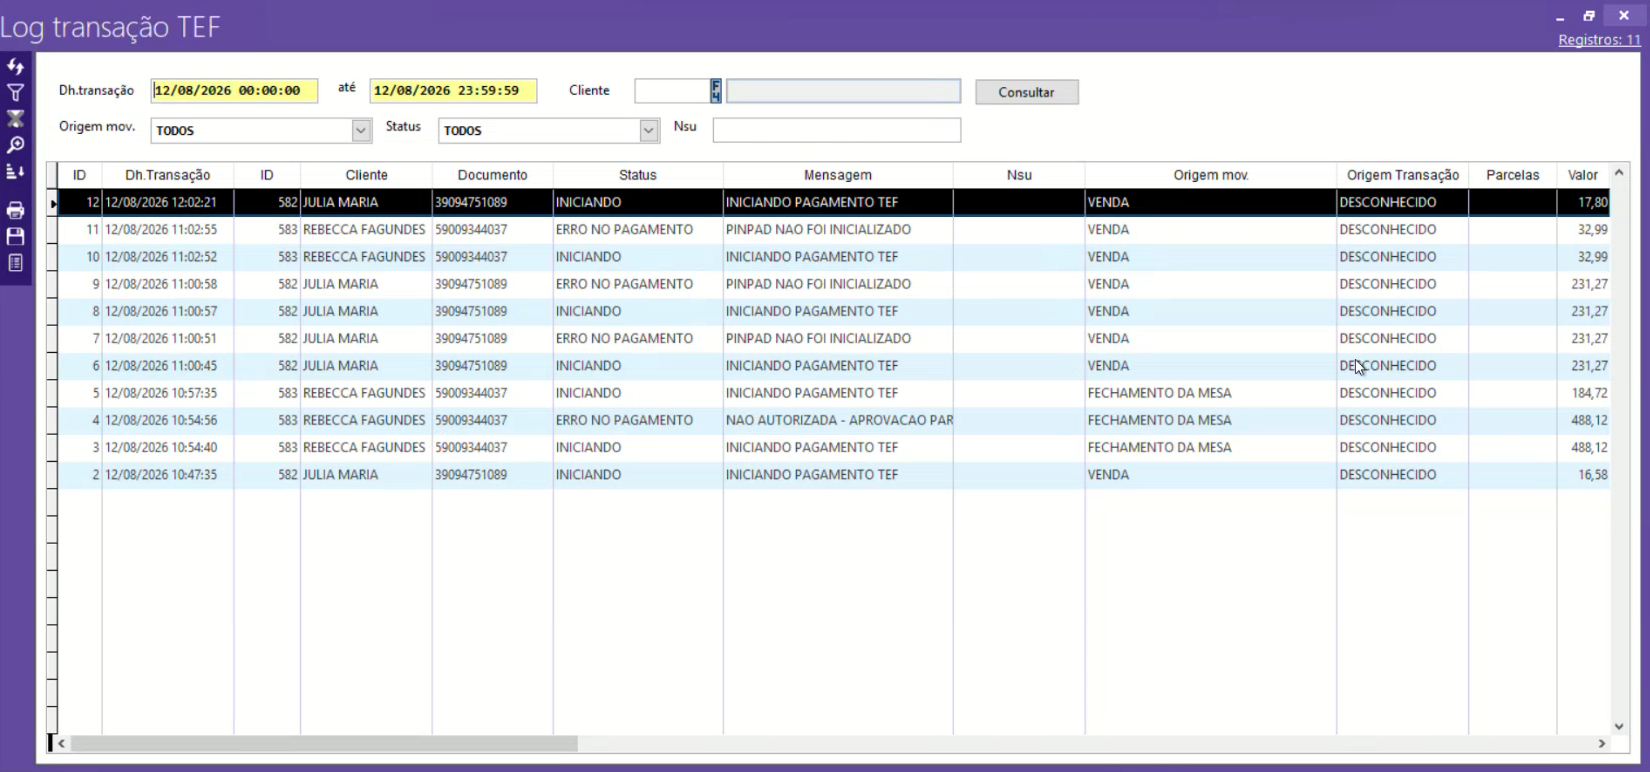This screenshot has height=772, width=1650.
Task: Click the printer icon
Action: pos(15,210)
